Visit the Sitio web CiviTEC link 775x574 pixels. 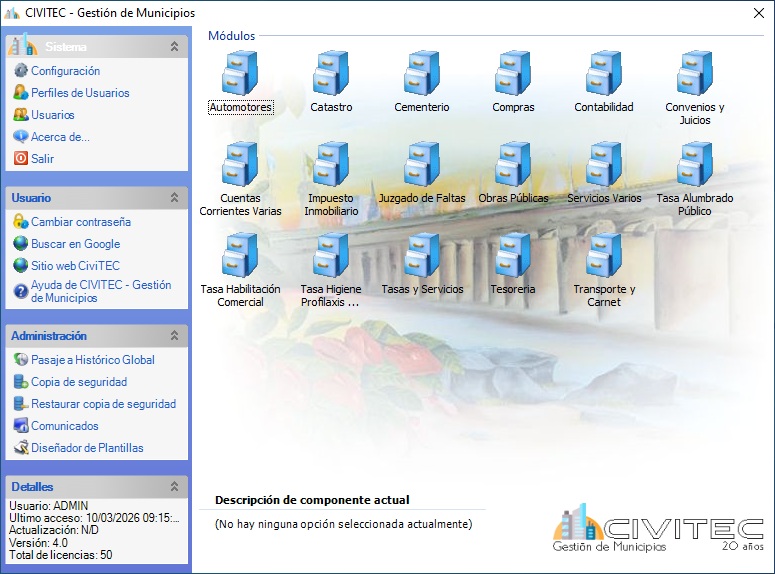tap(75, 265)
